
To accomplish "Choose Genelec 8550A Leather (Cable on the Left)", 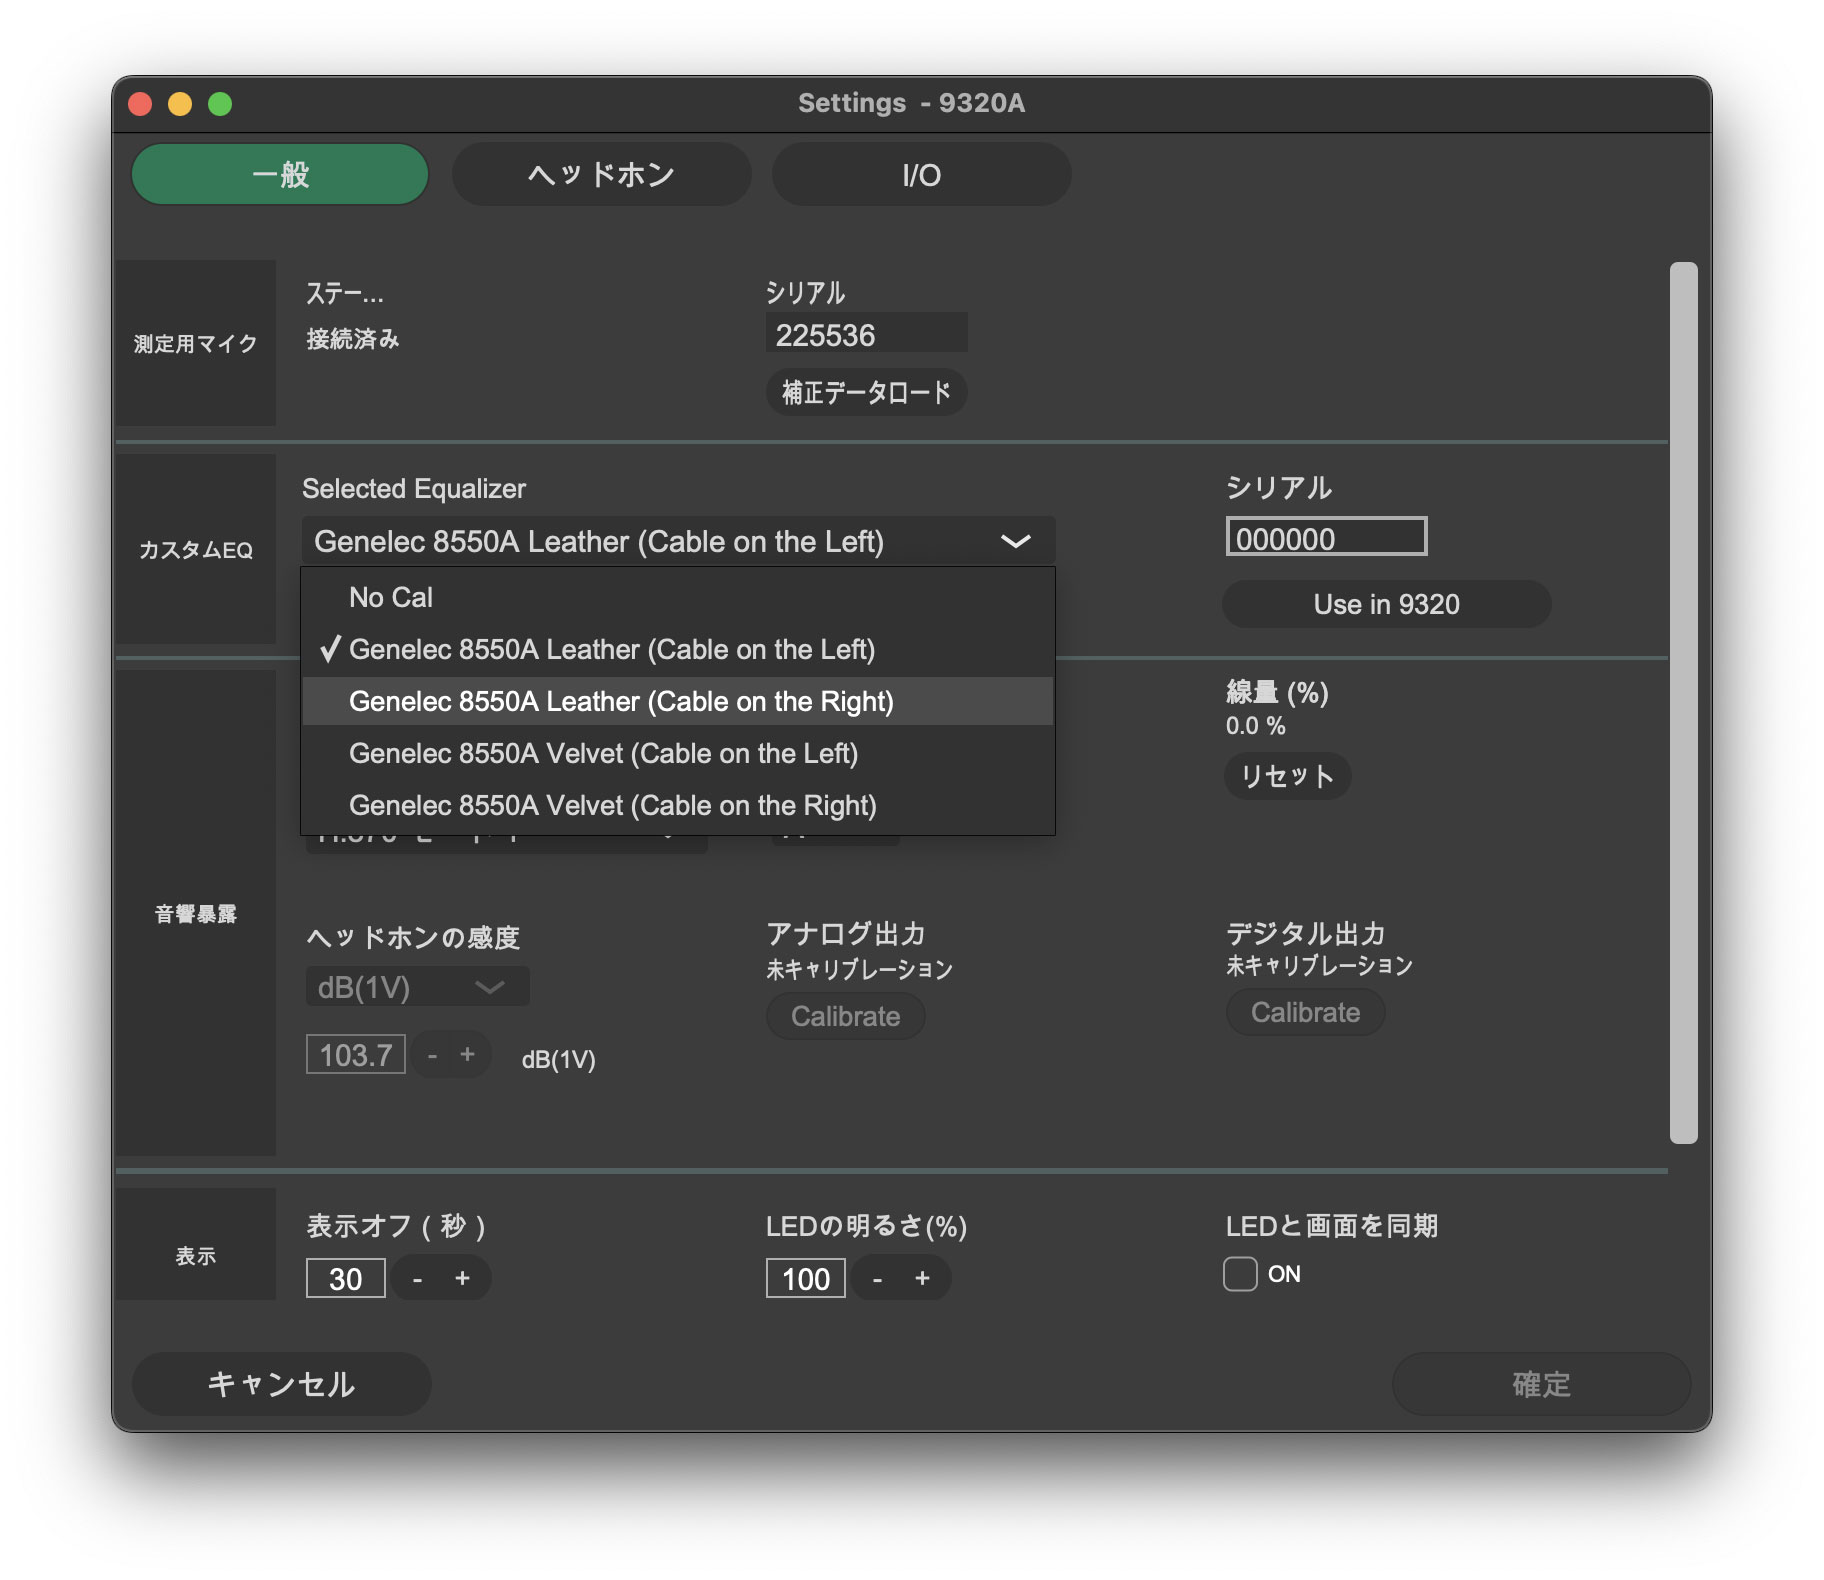I will (x=678, y=649).
